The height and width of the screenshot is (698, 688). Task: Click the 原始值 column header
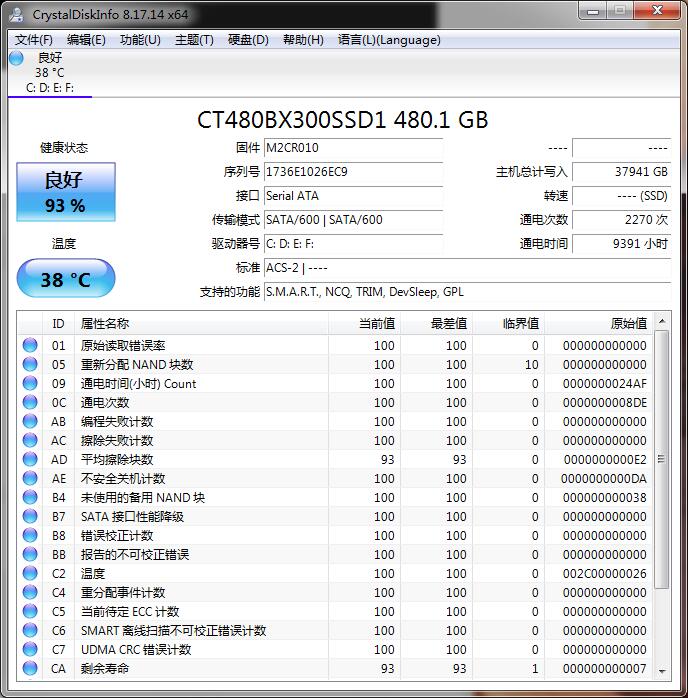pyautogui.click(x=599, y=324)
